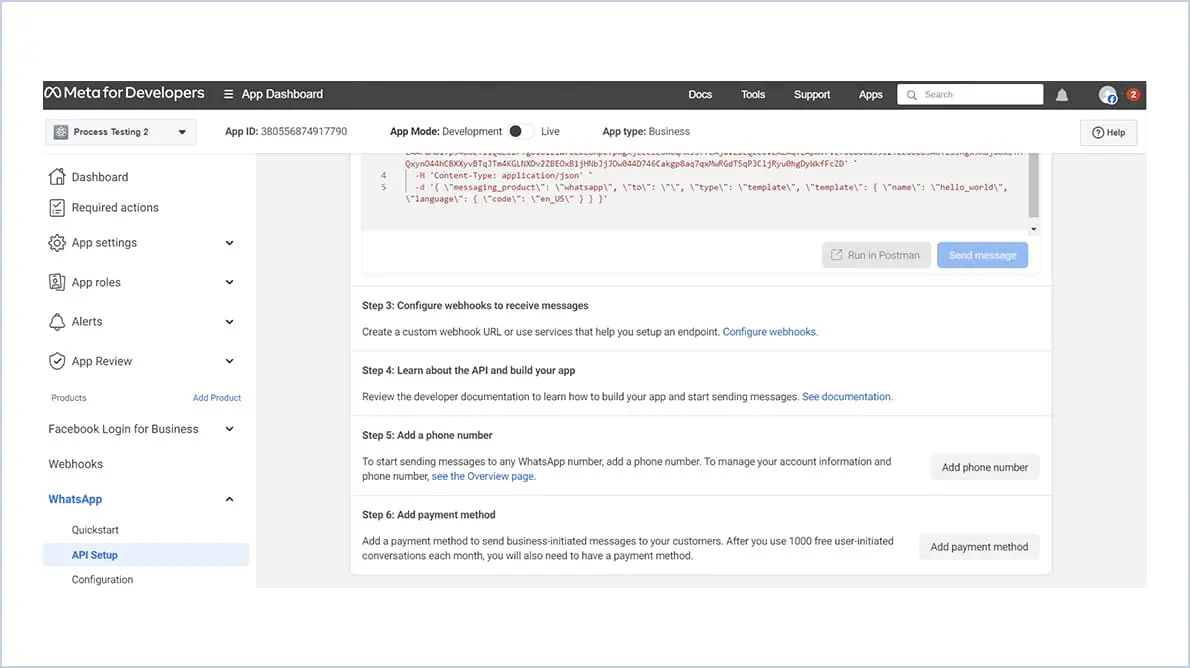Click the search magnifier icon
This screenshot has height=668, width=1190.
(911, 95)
